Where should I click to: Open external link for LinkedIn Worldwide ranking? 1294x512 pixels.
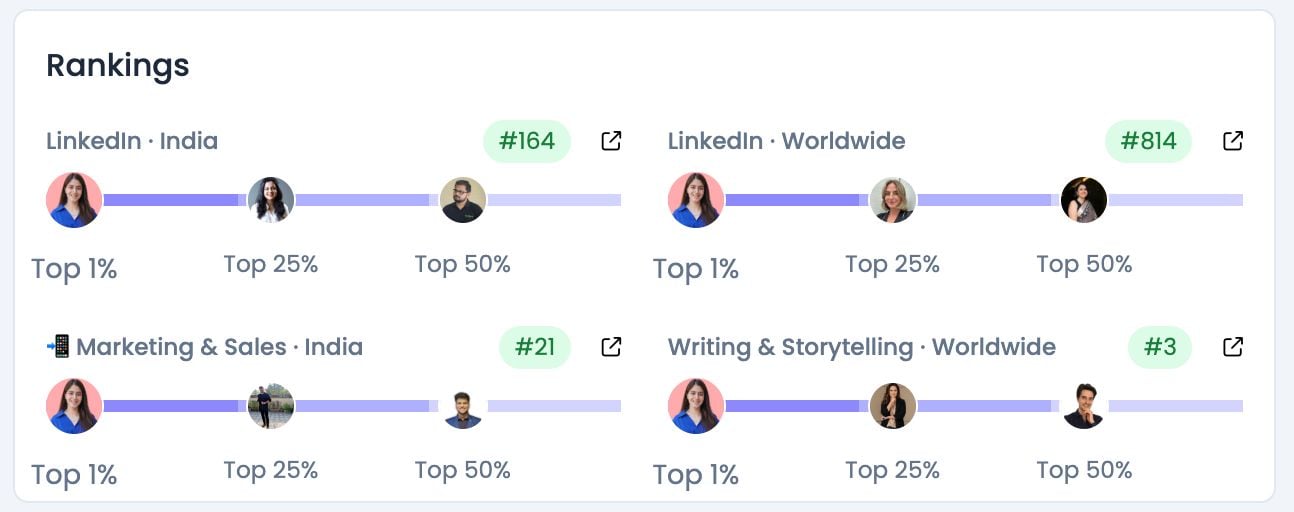1233,141
